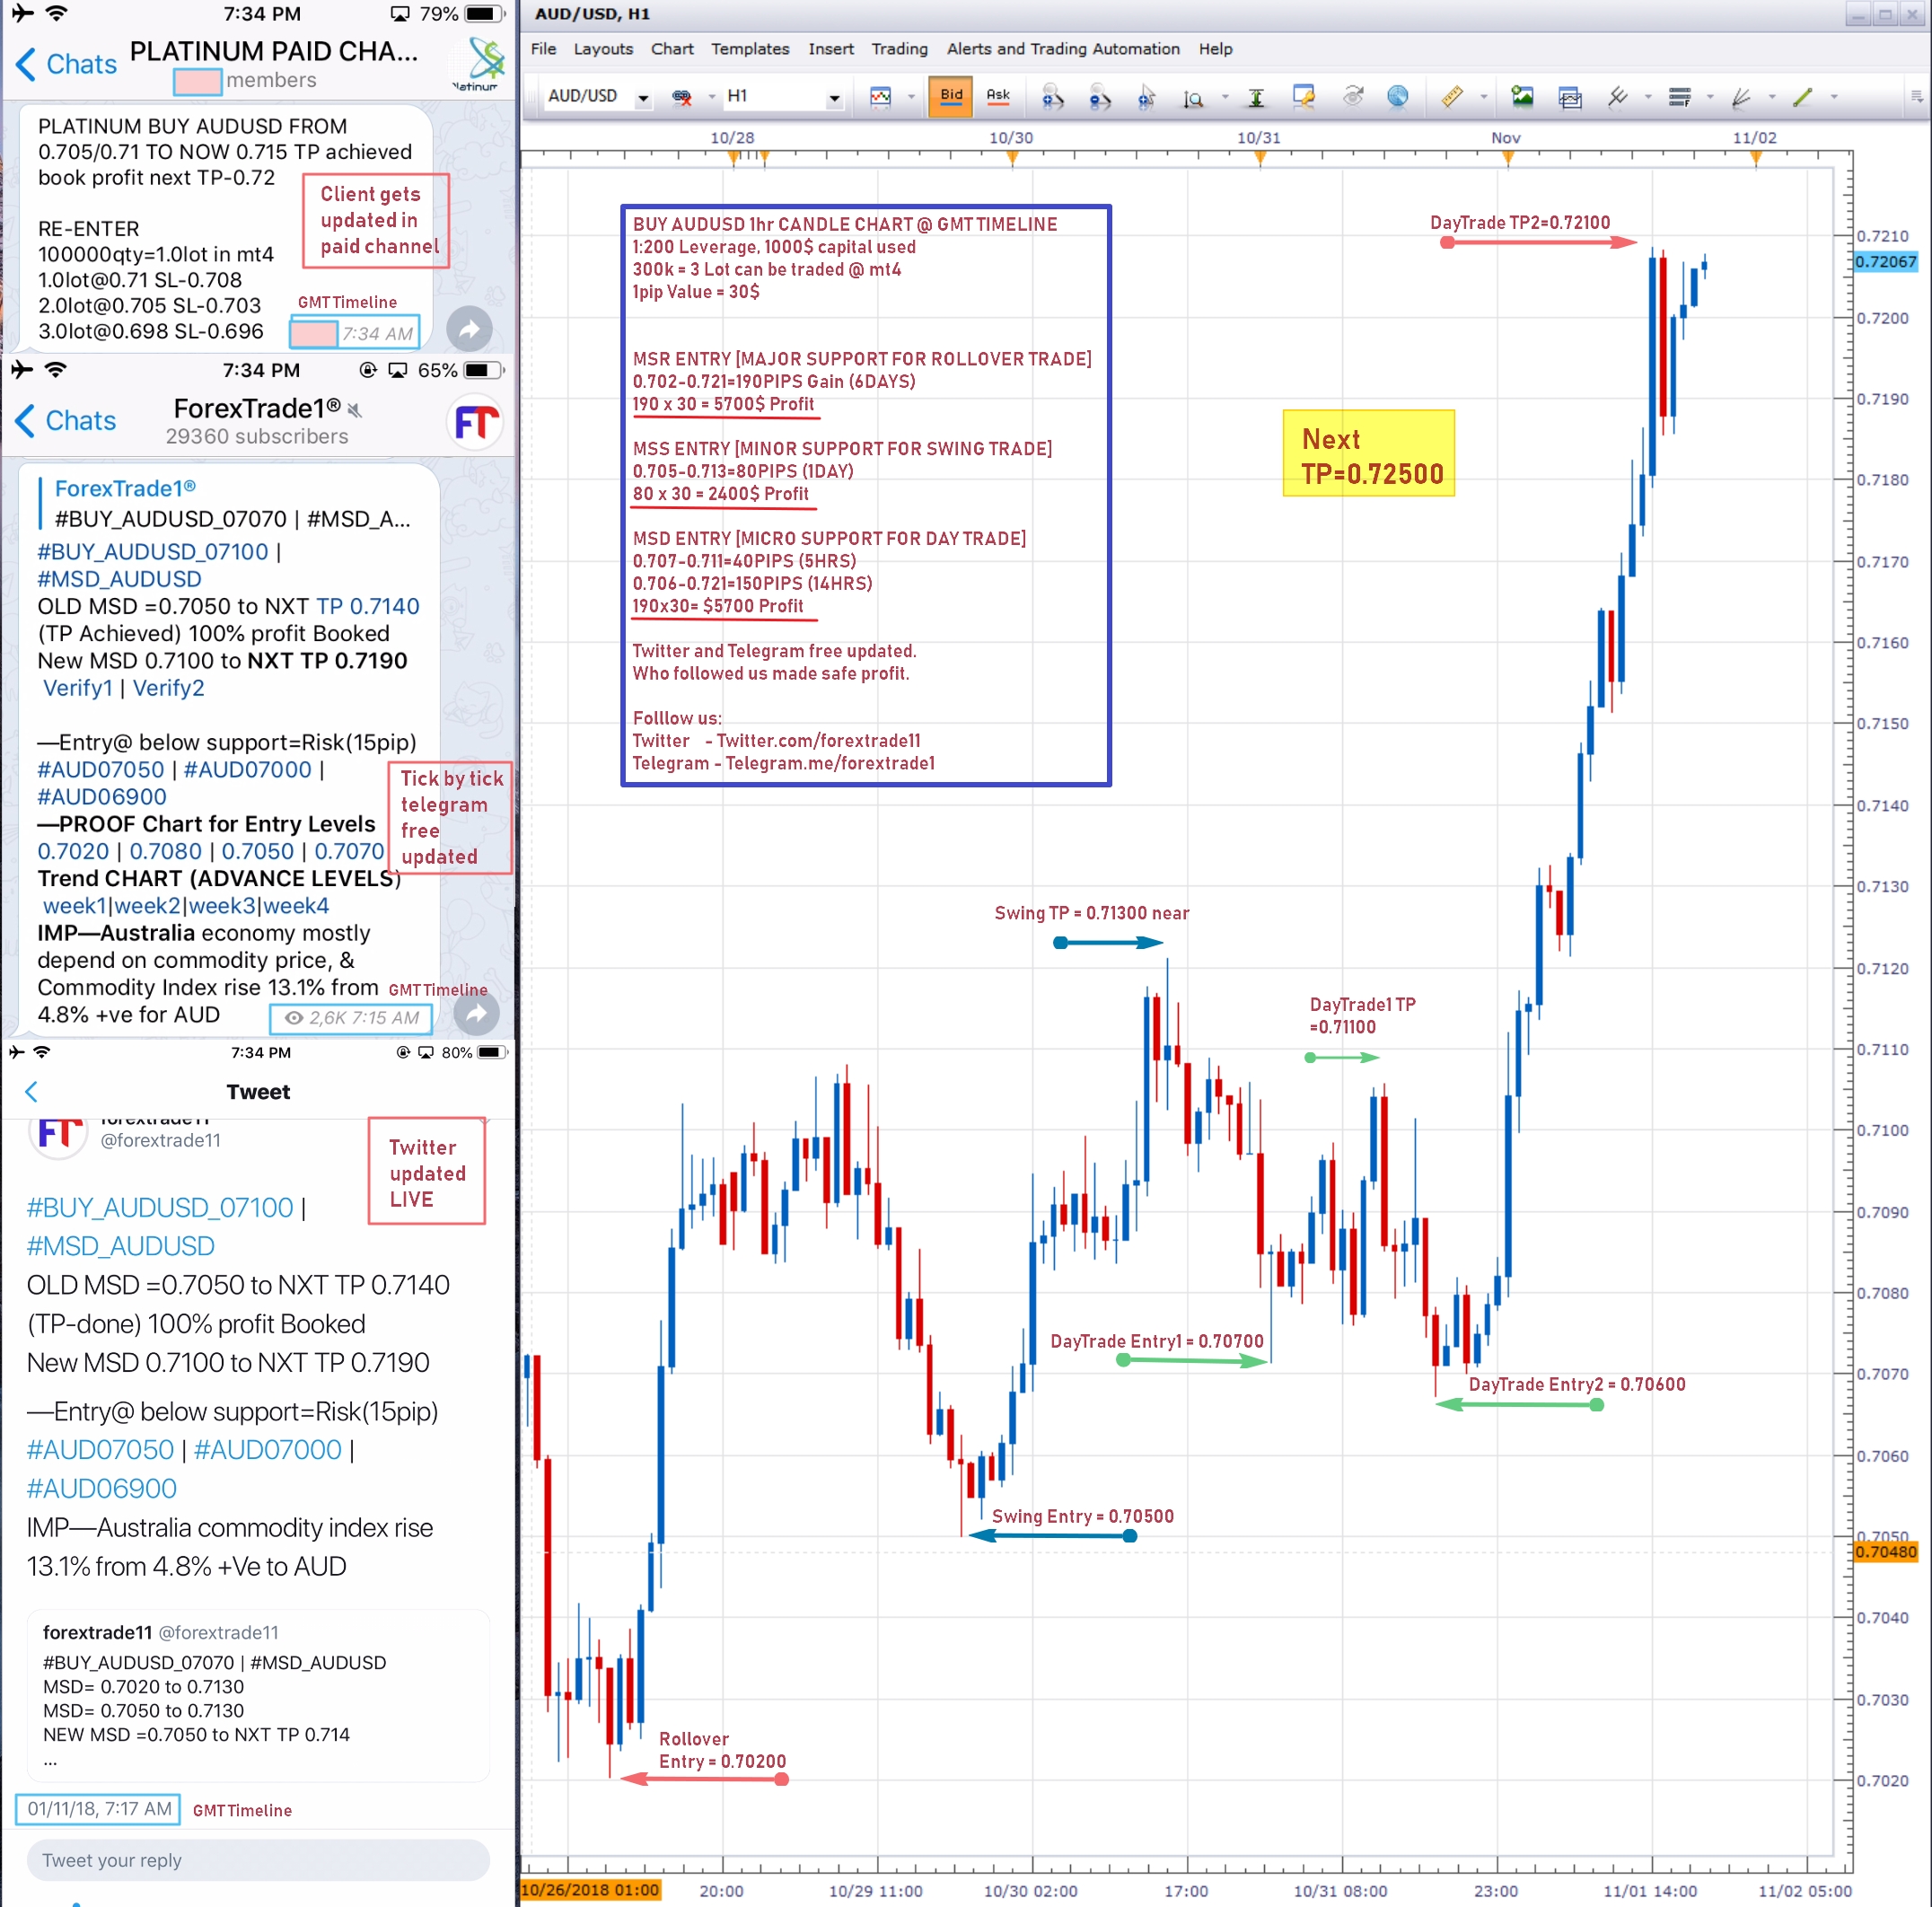The image size is (1932, 1907).
Task: Expand the chart type dropdown arrow
Action: (x=911, y=97)
